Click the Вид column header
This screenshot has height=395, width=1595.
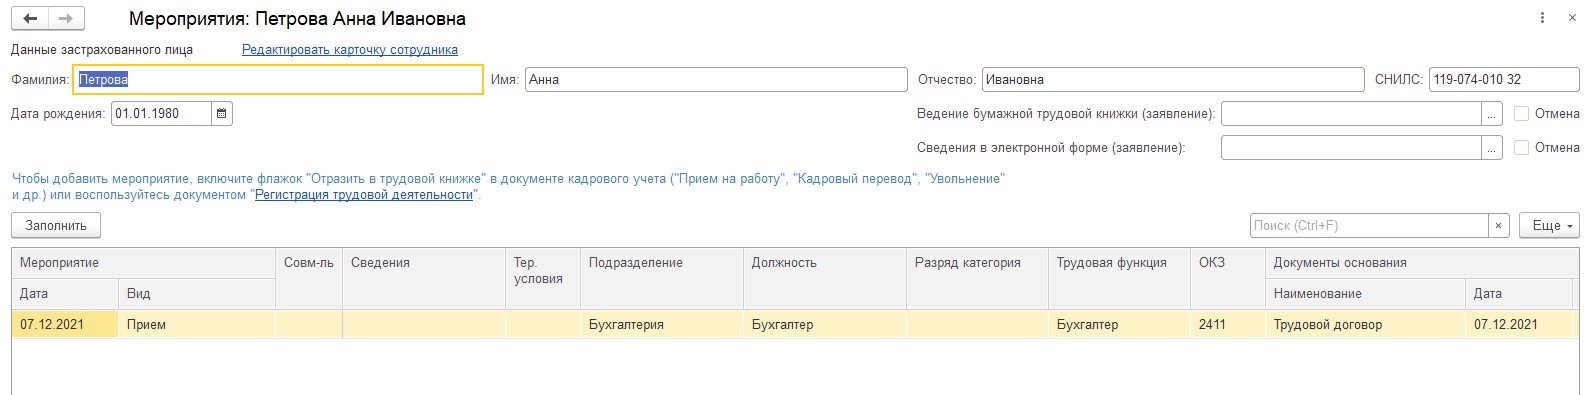pyautogui.click(x=197, y=294)
